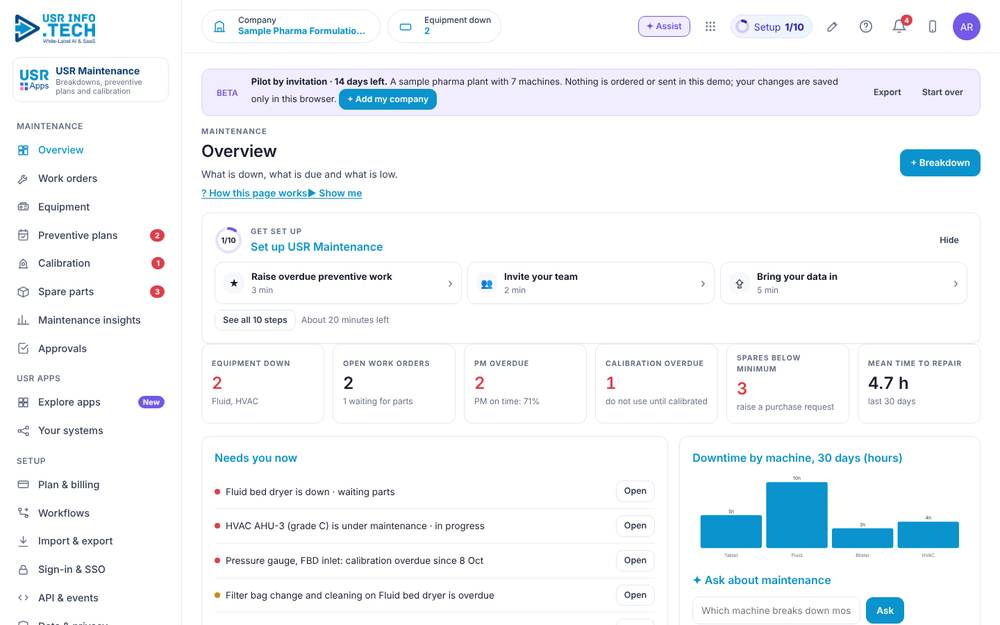Image resolution: width=1000 pixels, height=625 pixels.
Task: Hide the Get set up panel
Action: click(949, 240)
